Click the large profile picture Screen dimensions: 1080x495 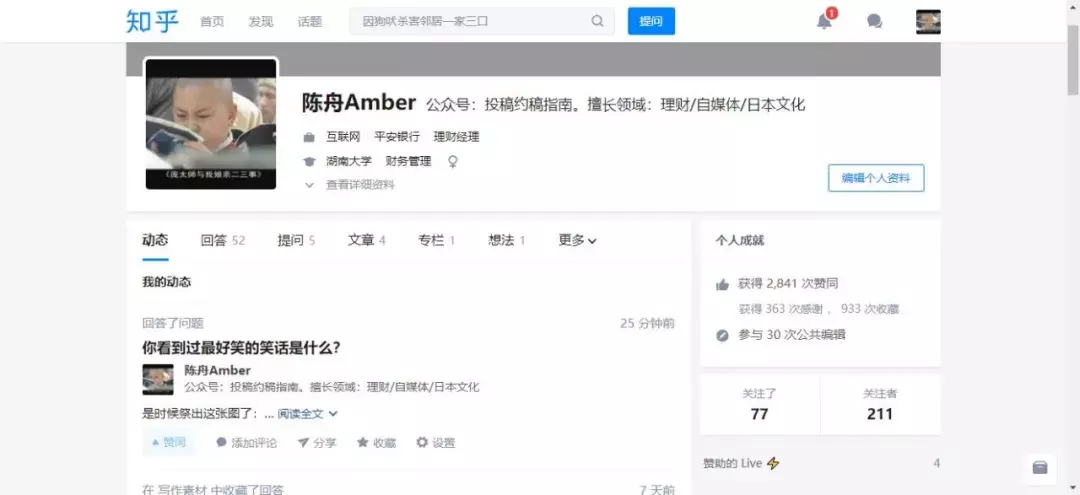tap(211, 124)
